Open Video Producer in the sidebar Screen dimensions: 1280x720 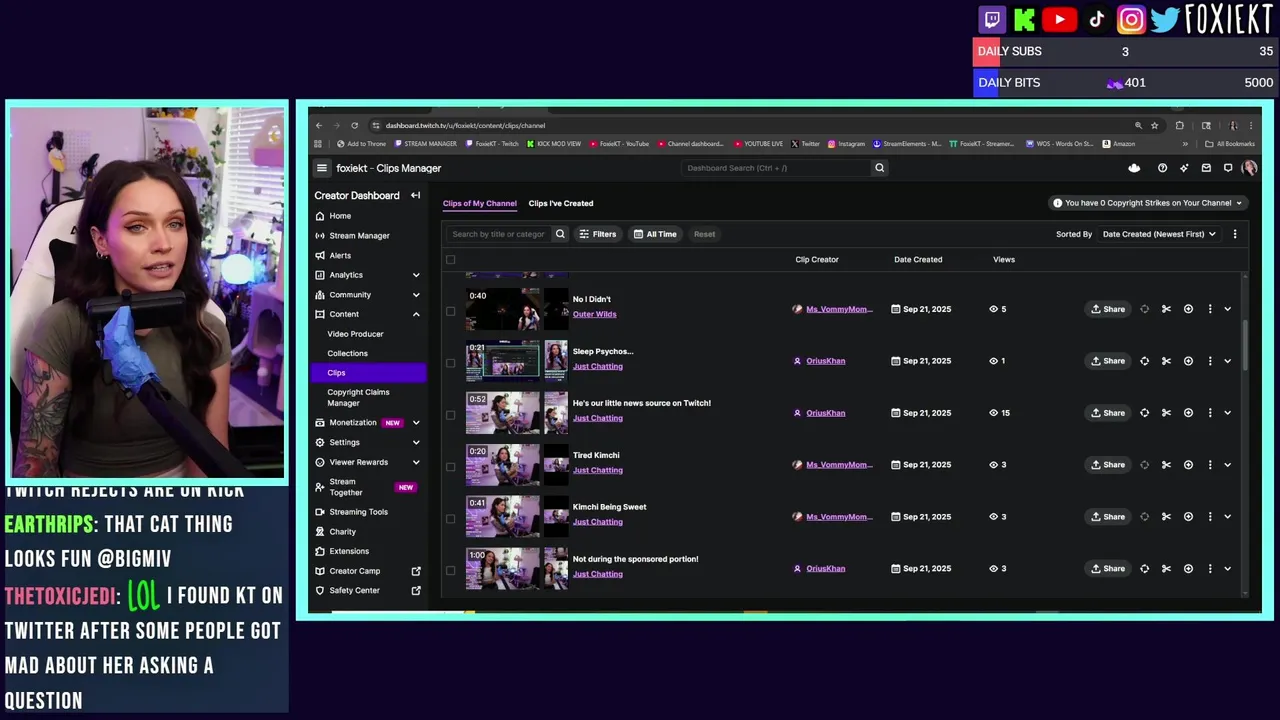tap(355, 334)
